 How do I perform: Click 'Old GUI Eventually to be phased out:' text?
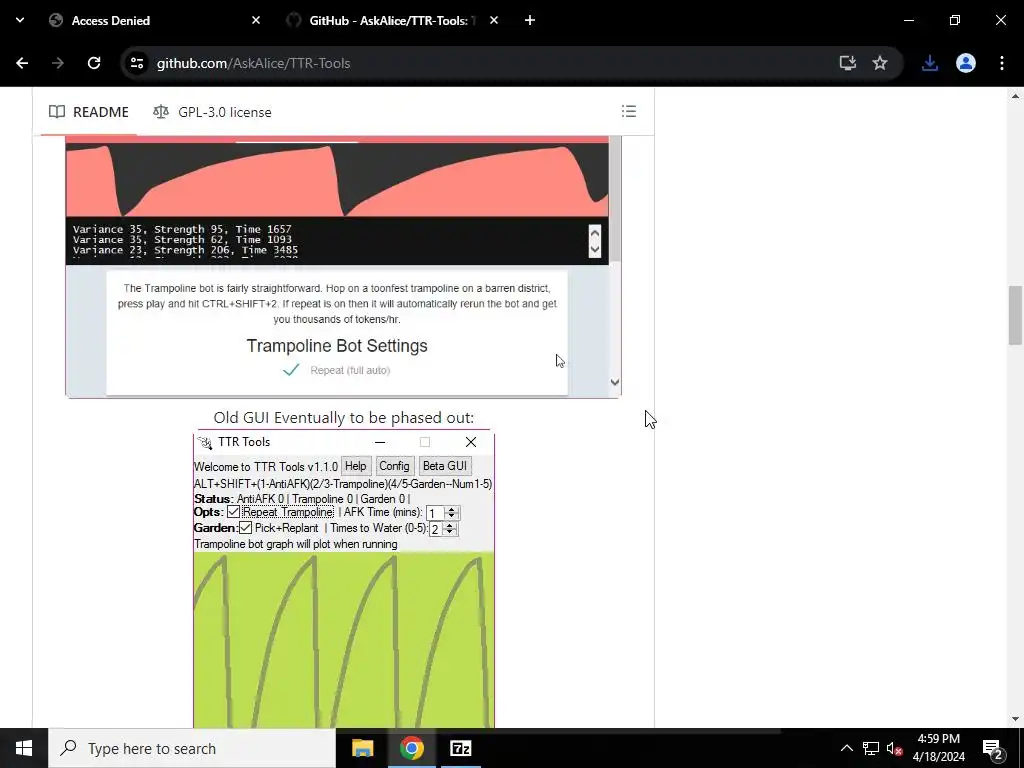(x=344, y=417)
